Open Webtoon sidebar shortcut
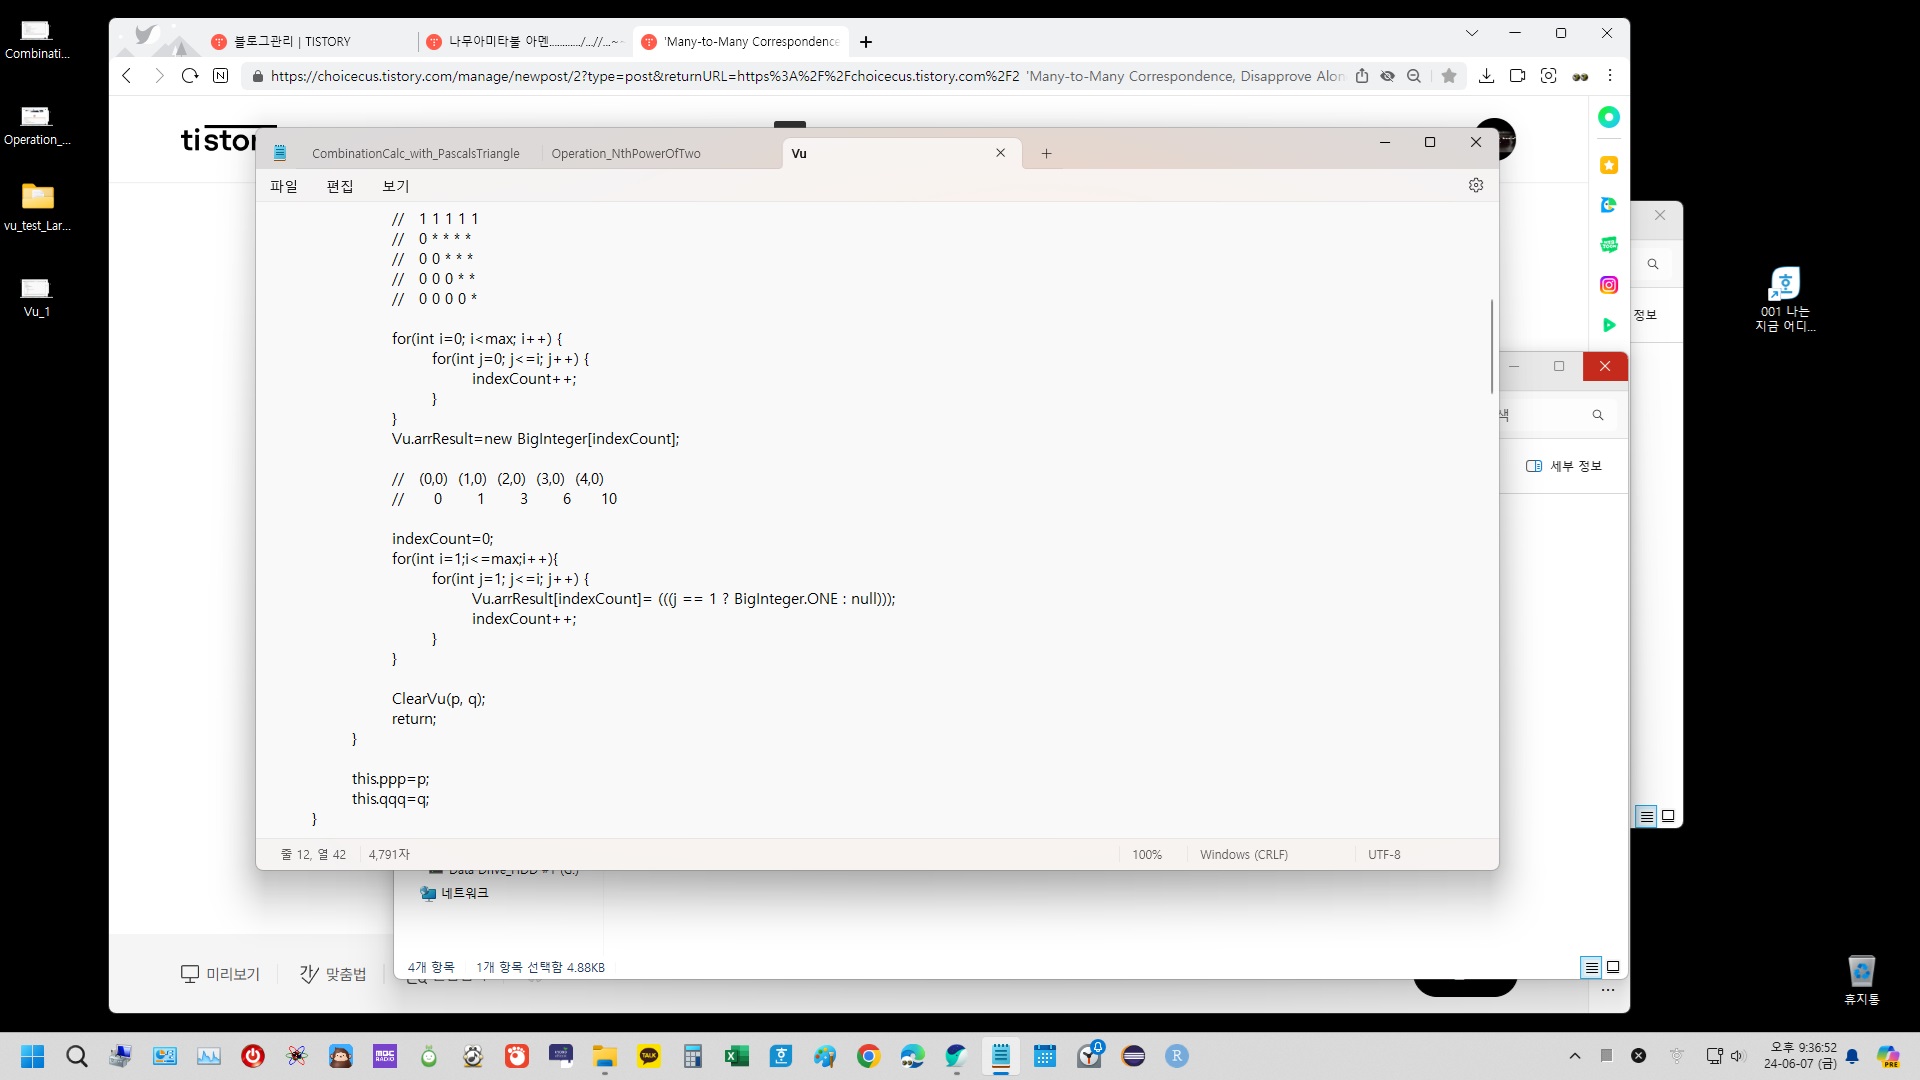This screenshot has width=1920, height=1080. click(x=1608, y=245)
